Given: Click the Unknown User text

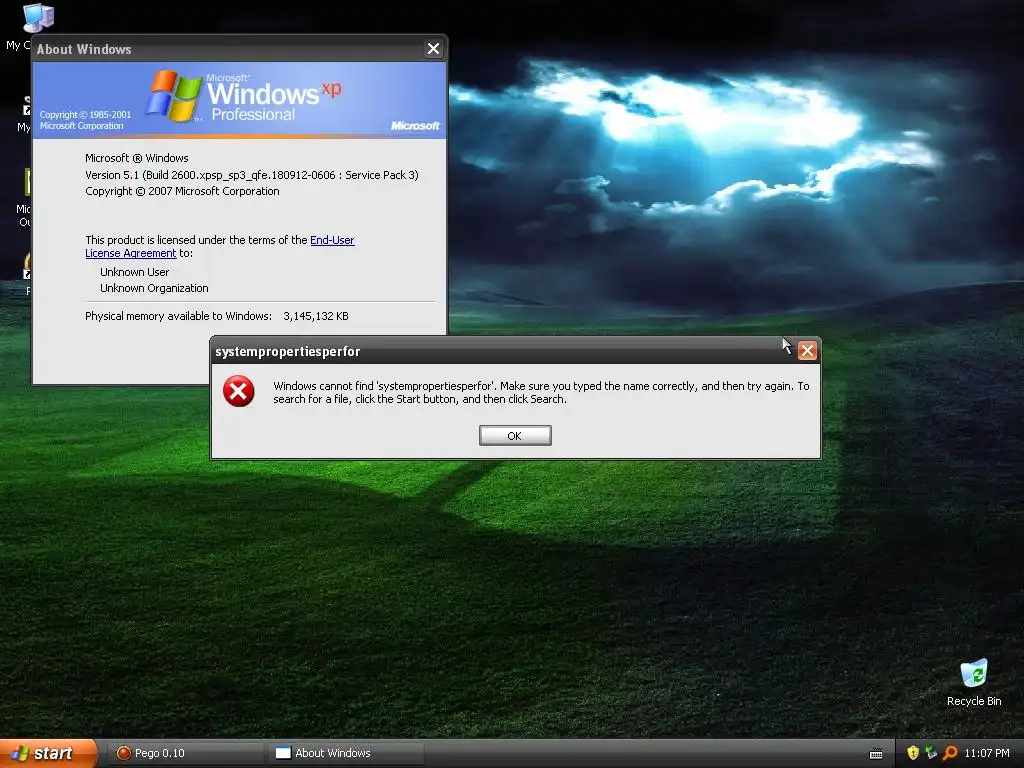Looking at the screenshot, I should pyautogui.click(x=135, y=272).
